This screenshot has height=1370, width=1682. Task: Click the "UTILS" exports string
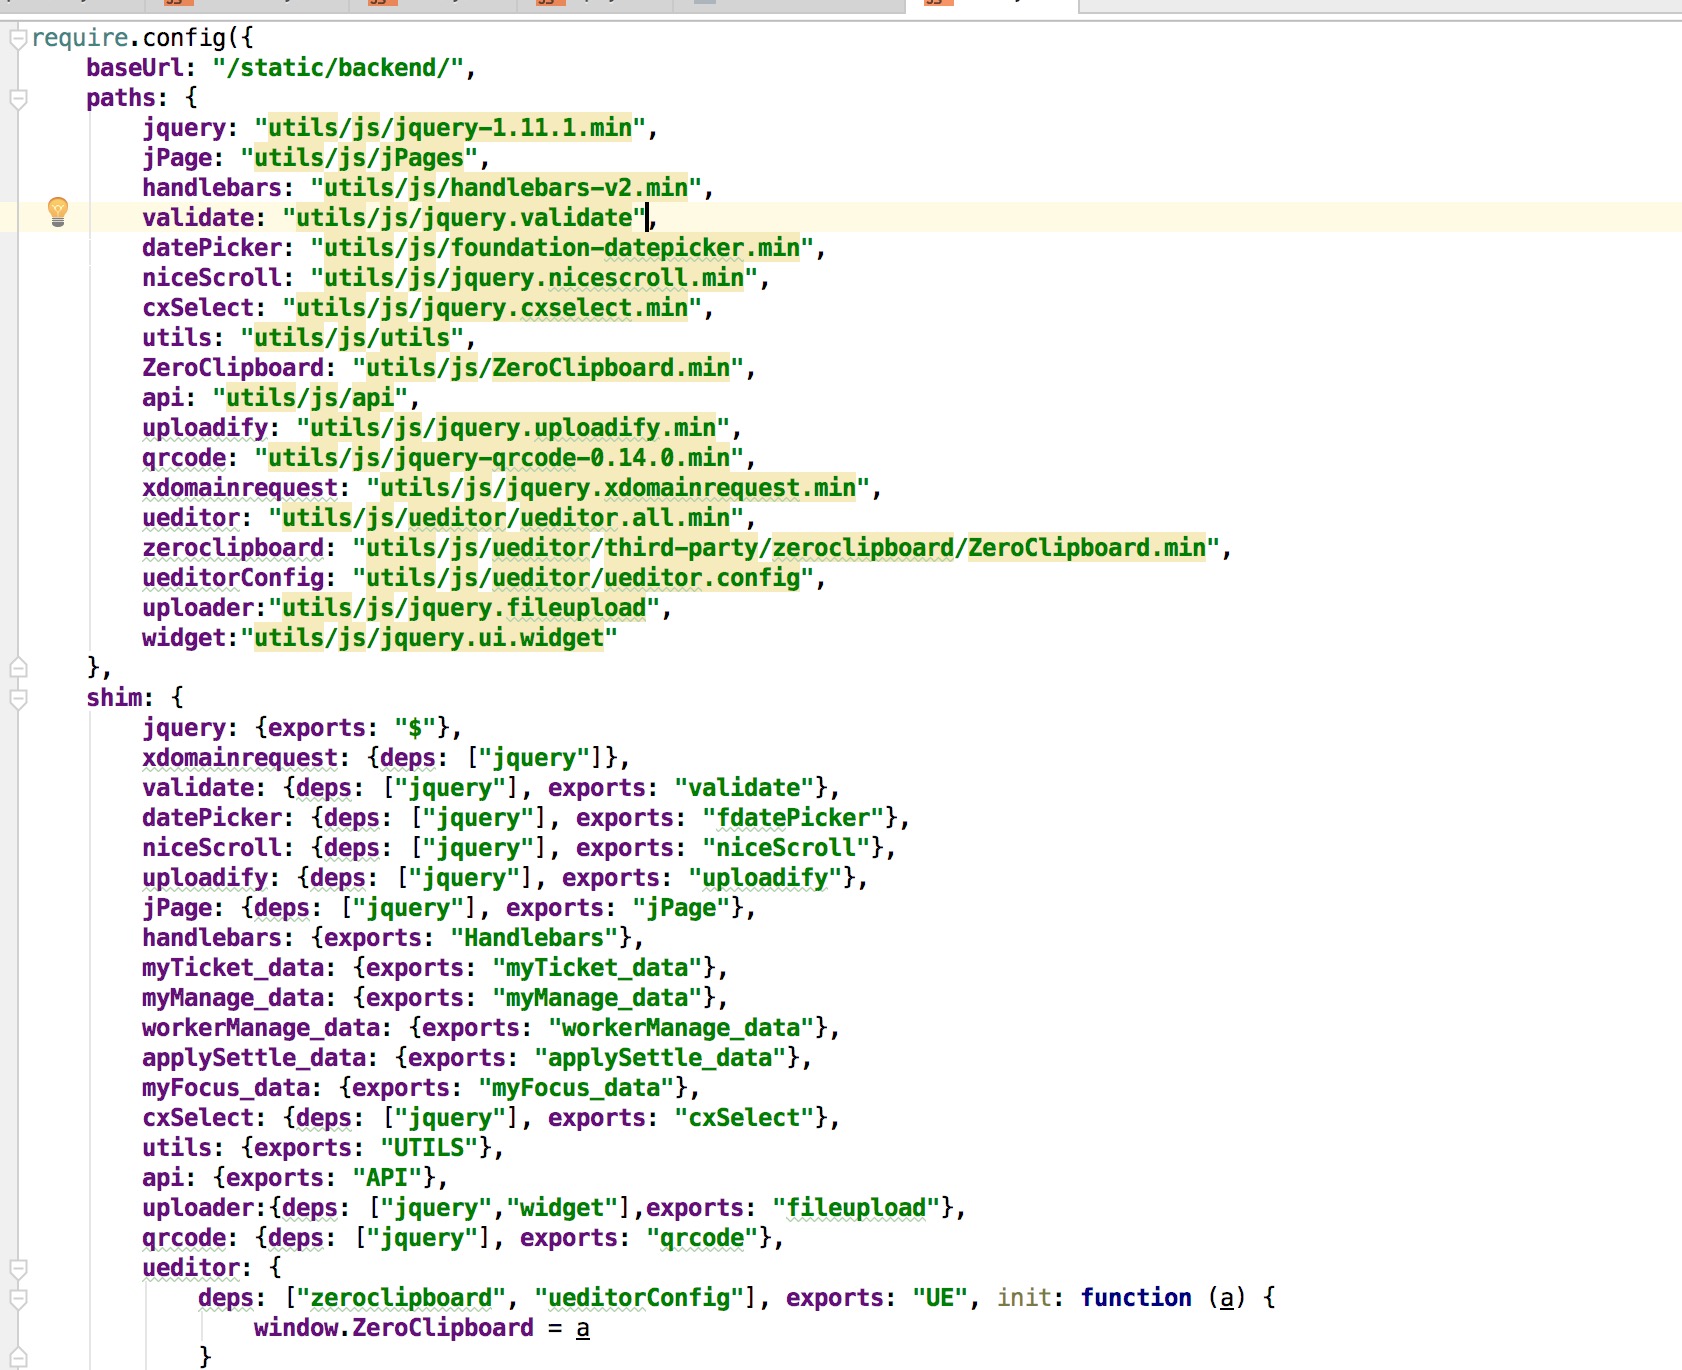[429, 1148]
